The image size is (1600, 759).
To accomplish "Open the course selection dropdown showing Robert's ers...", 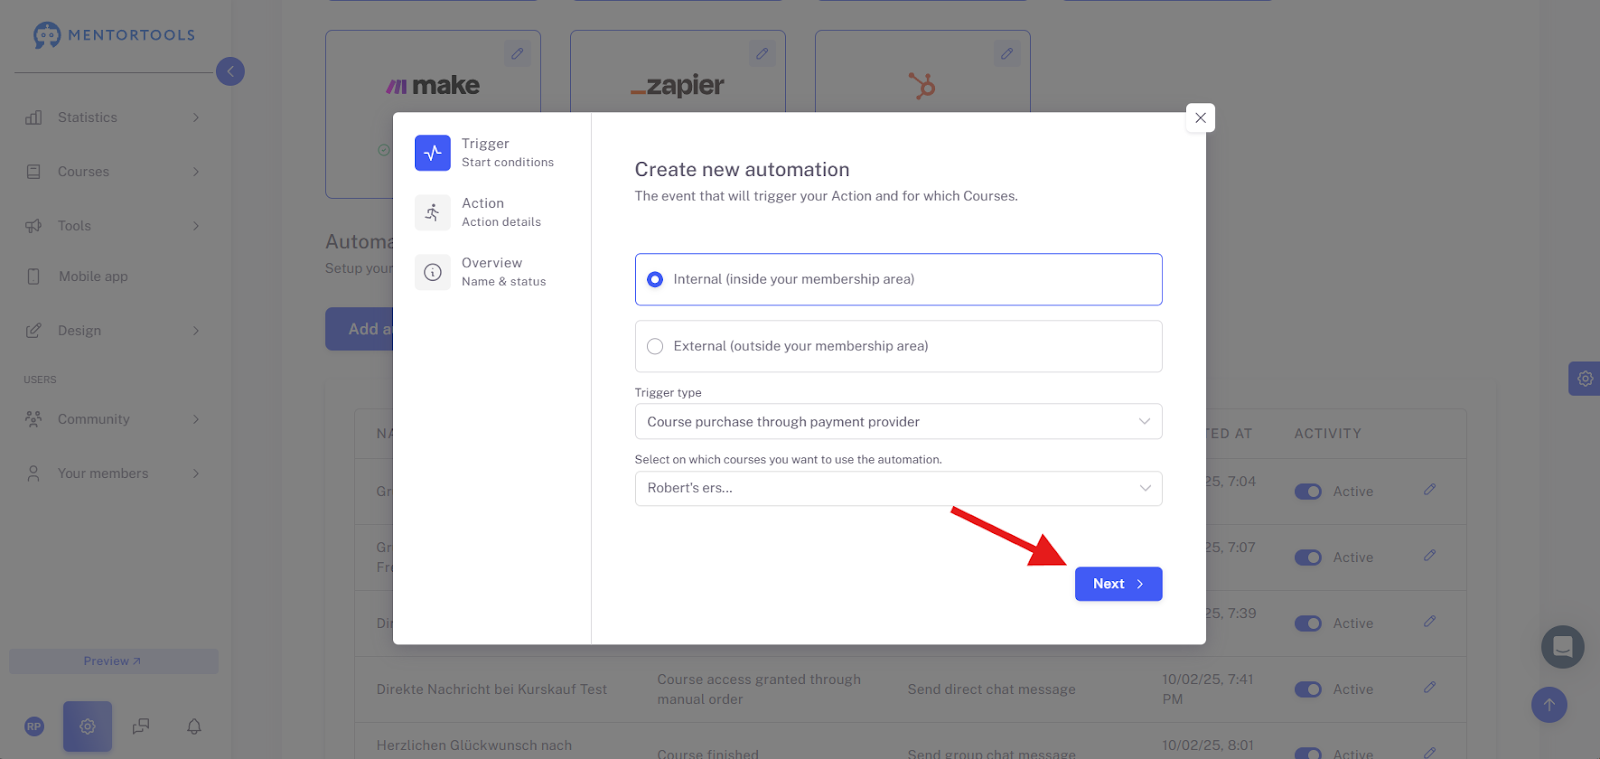I will point(898,488).
